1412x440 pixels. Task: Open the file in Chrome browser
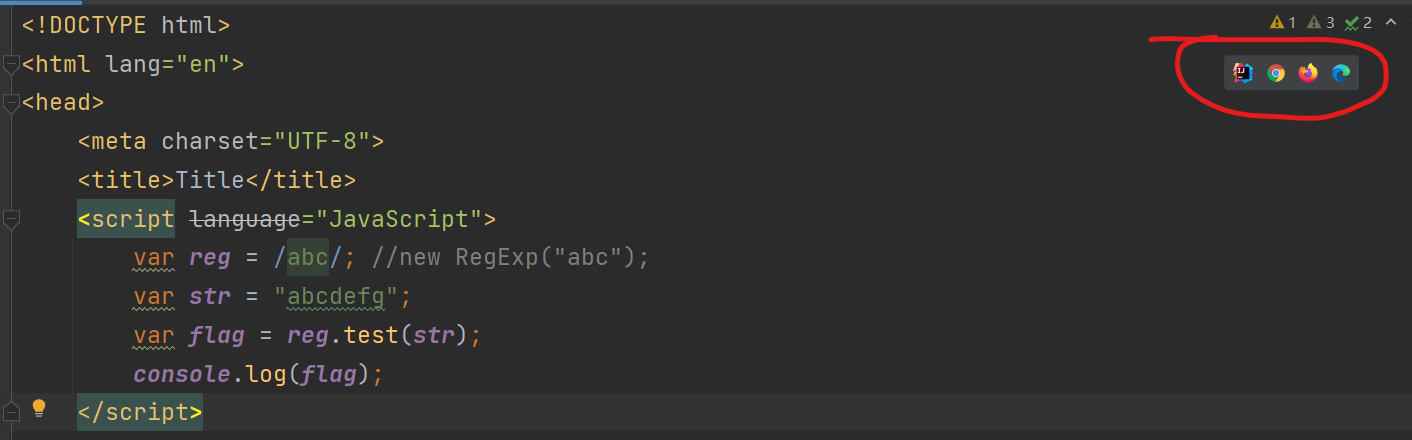(1275, 73)
